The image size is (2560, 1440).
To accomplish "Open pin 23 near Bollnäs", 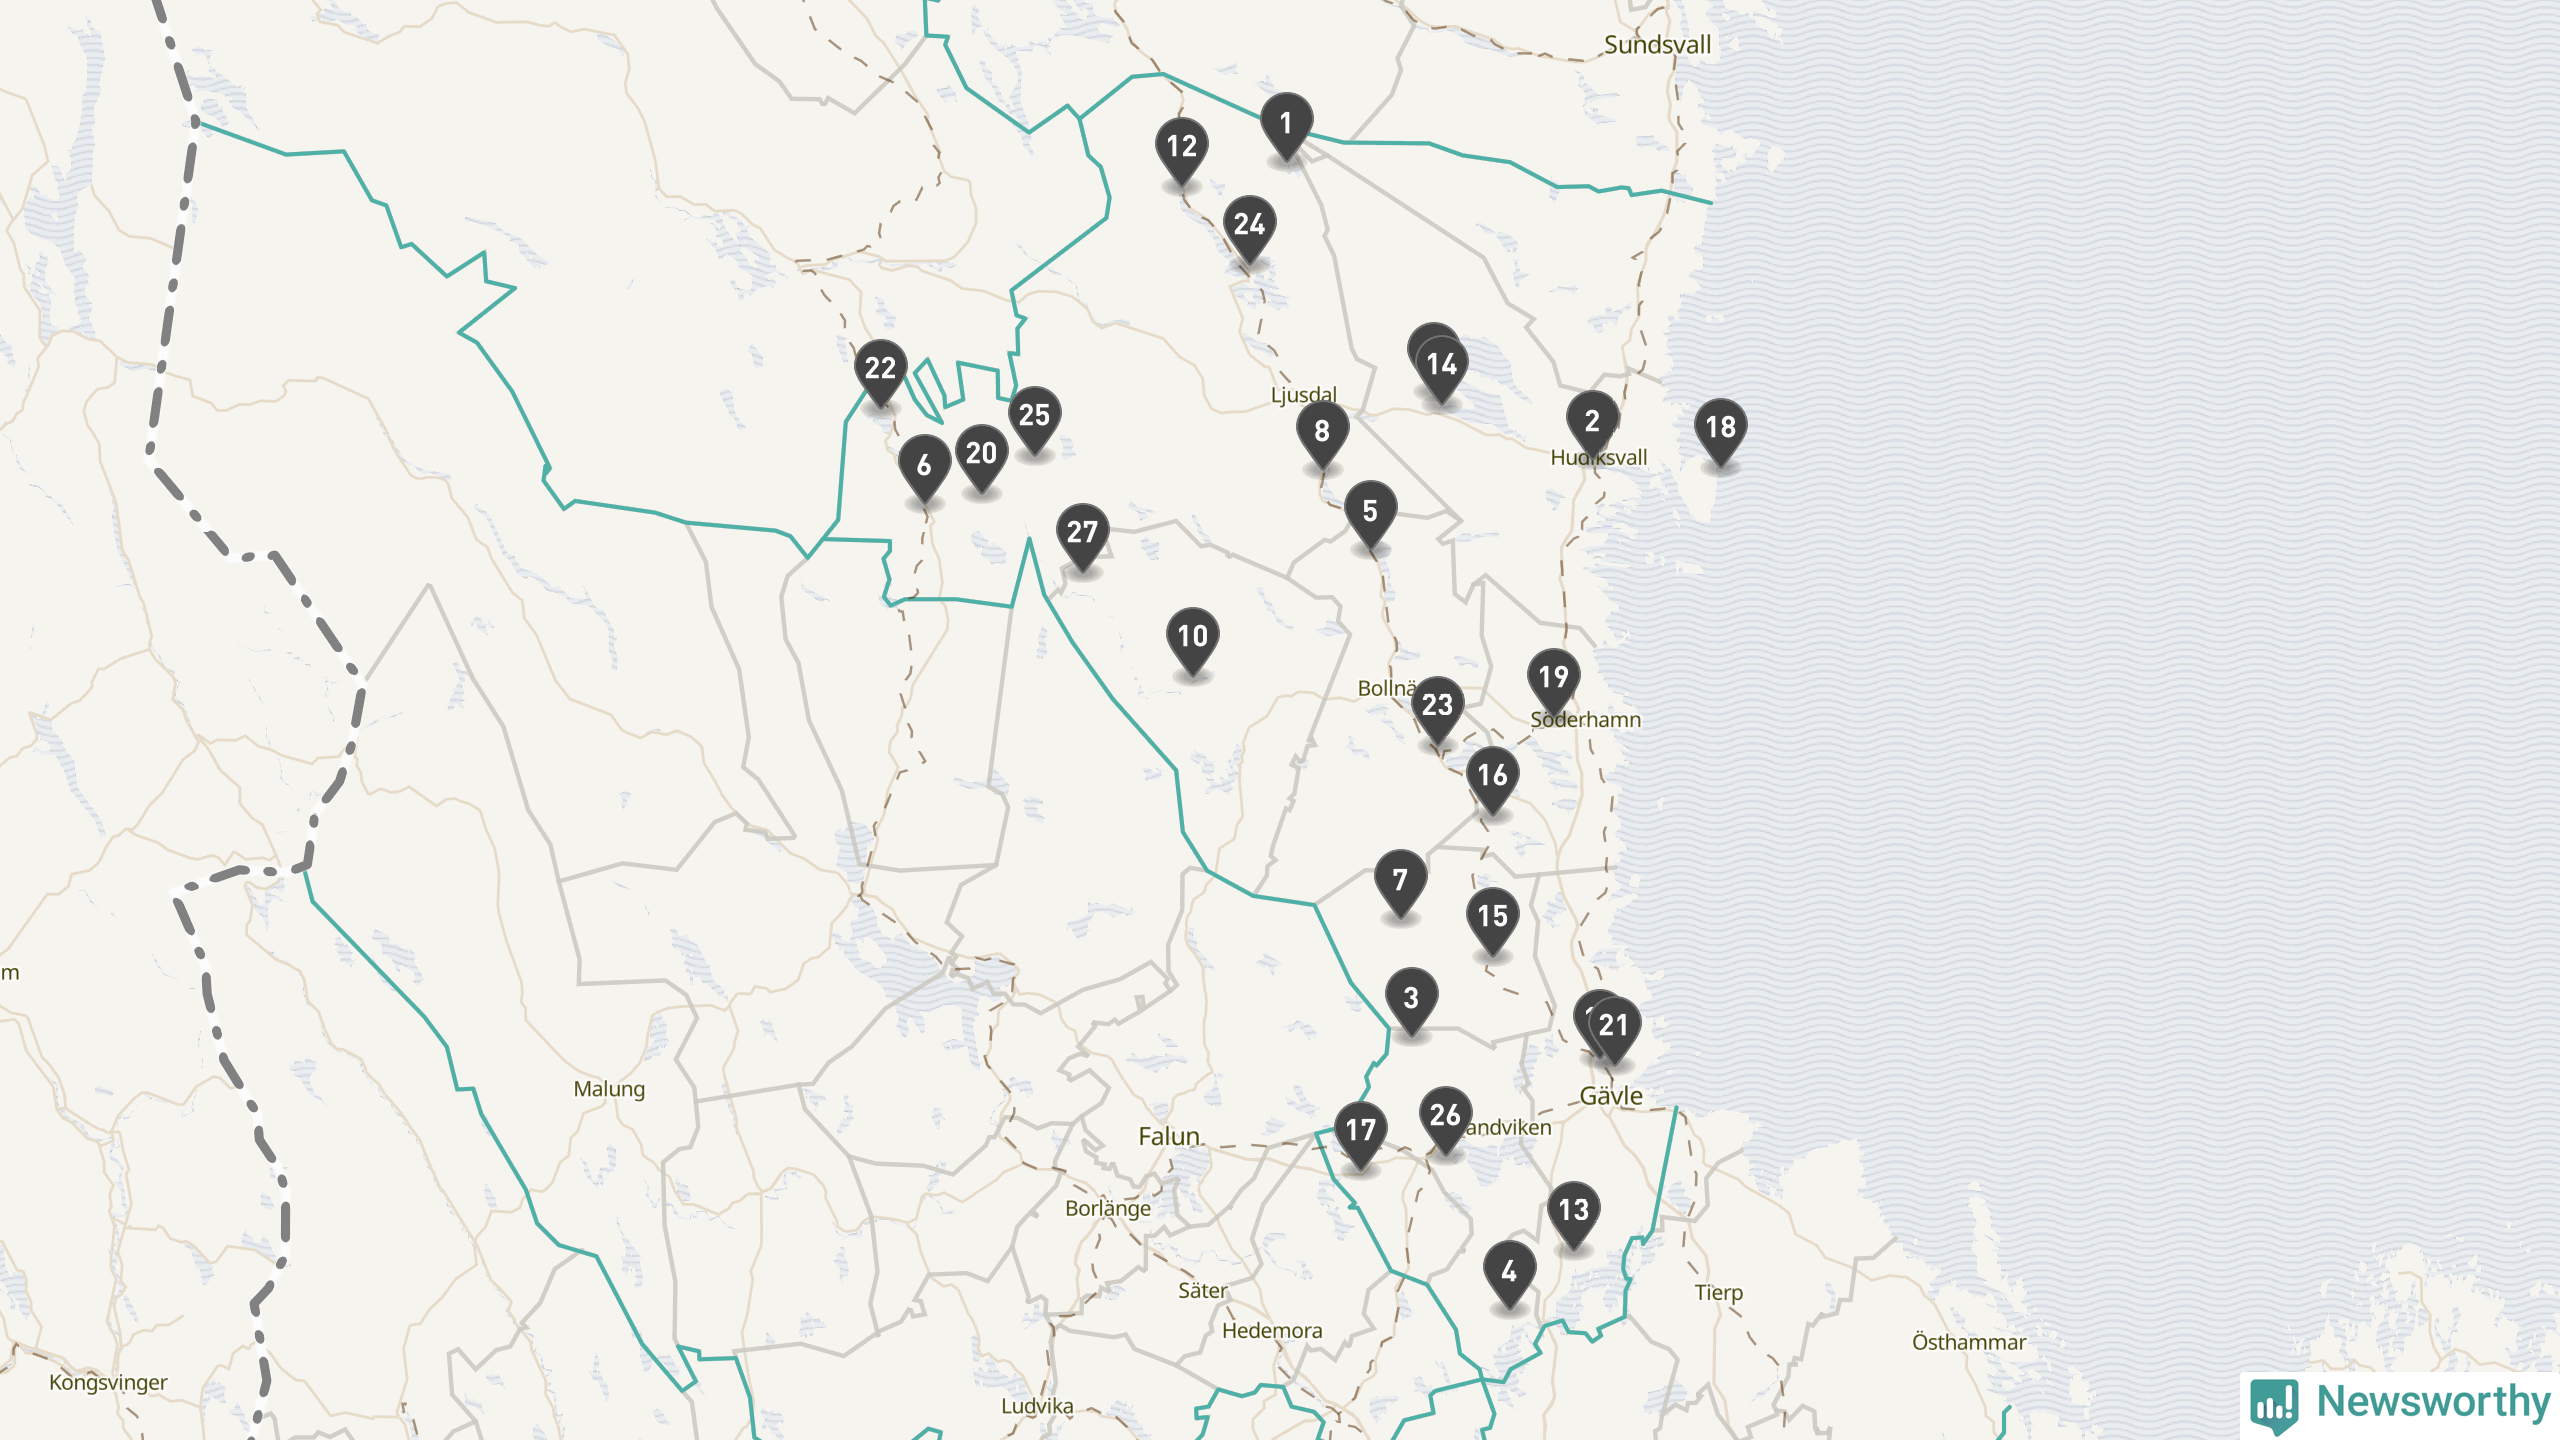I will 1437,707.
